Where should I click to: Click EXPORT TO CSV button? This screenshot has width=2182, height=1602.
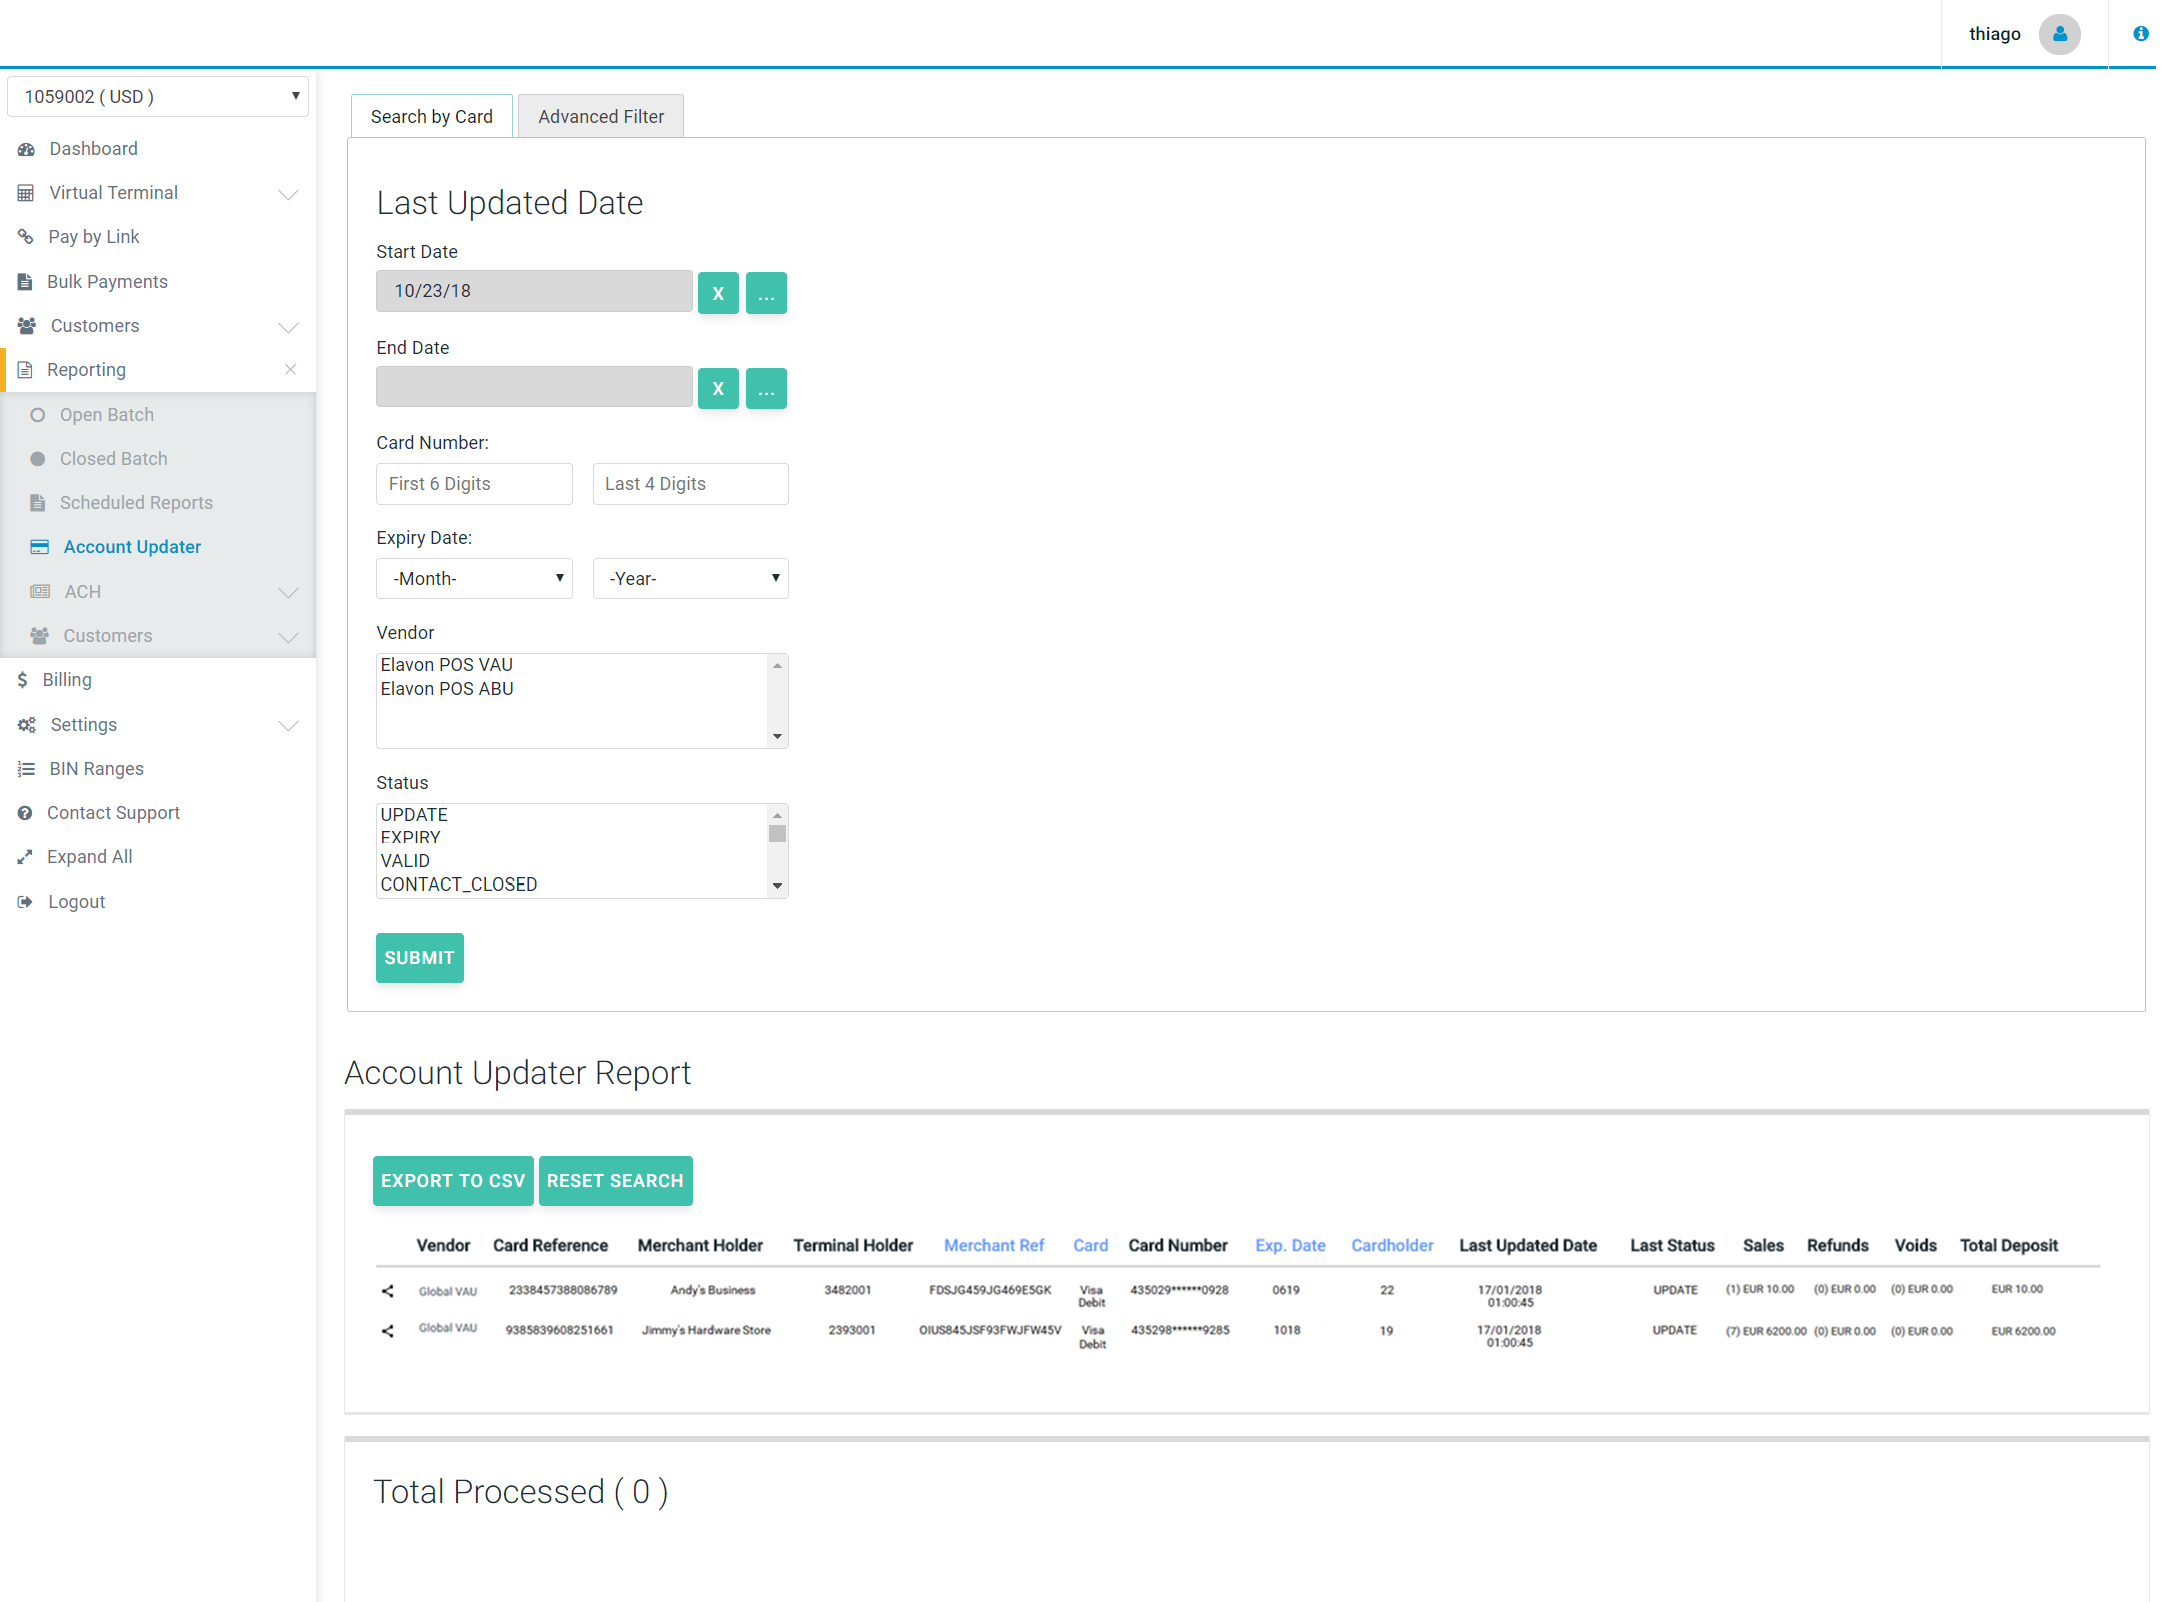(x=452, y=1181)
